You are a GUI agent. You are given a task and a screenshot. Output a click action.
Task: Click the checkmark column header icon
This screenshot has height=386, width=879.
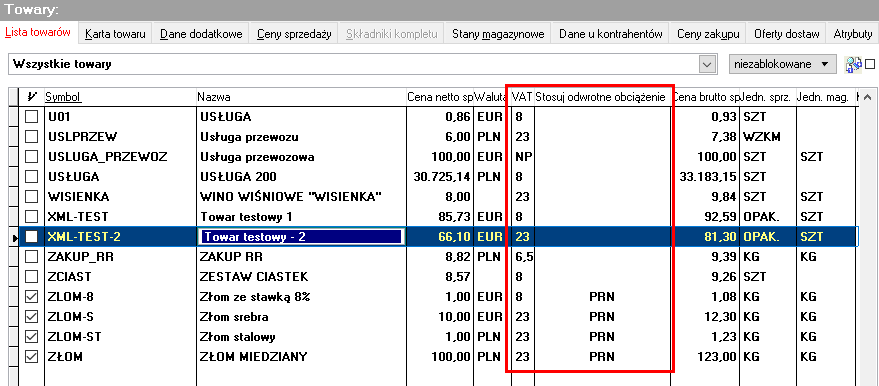pyautogui.click(x=33, y=97)
